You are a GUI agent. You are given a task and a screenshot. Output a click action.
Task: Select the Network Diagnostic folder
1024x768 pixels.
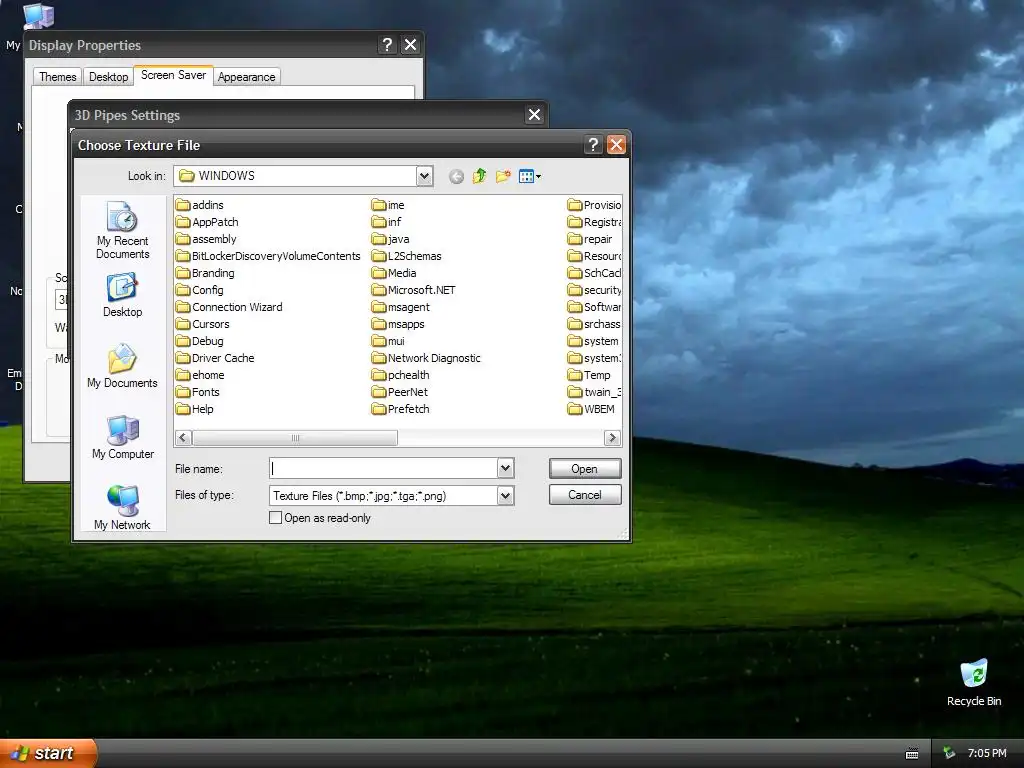pyautogui.click(x=426, y=358)
